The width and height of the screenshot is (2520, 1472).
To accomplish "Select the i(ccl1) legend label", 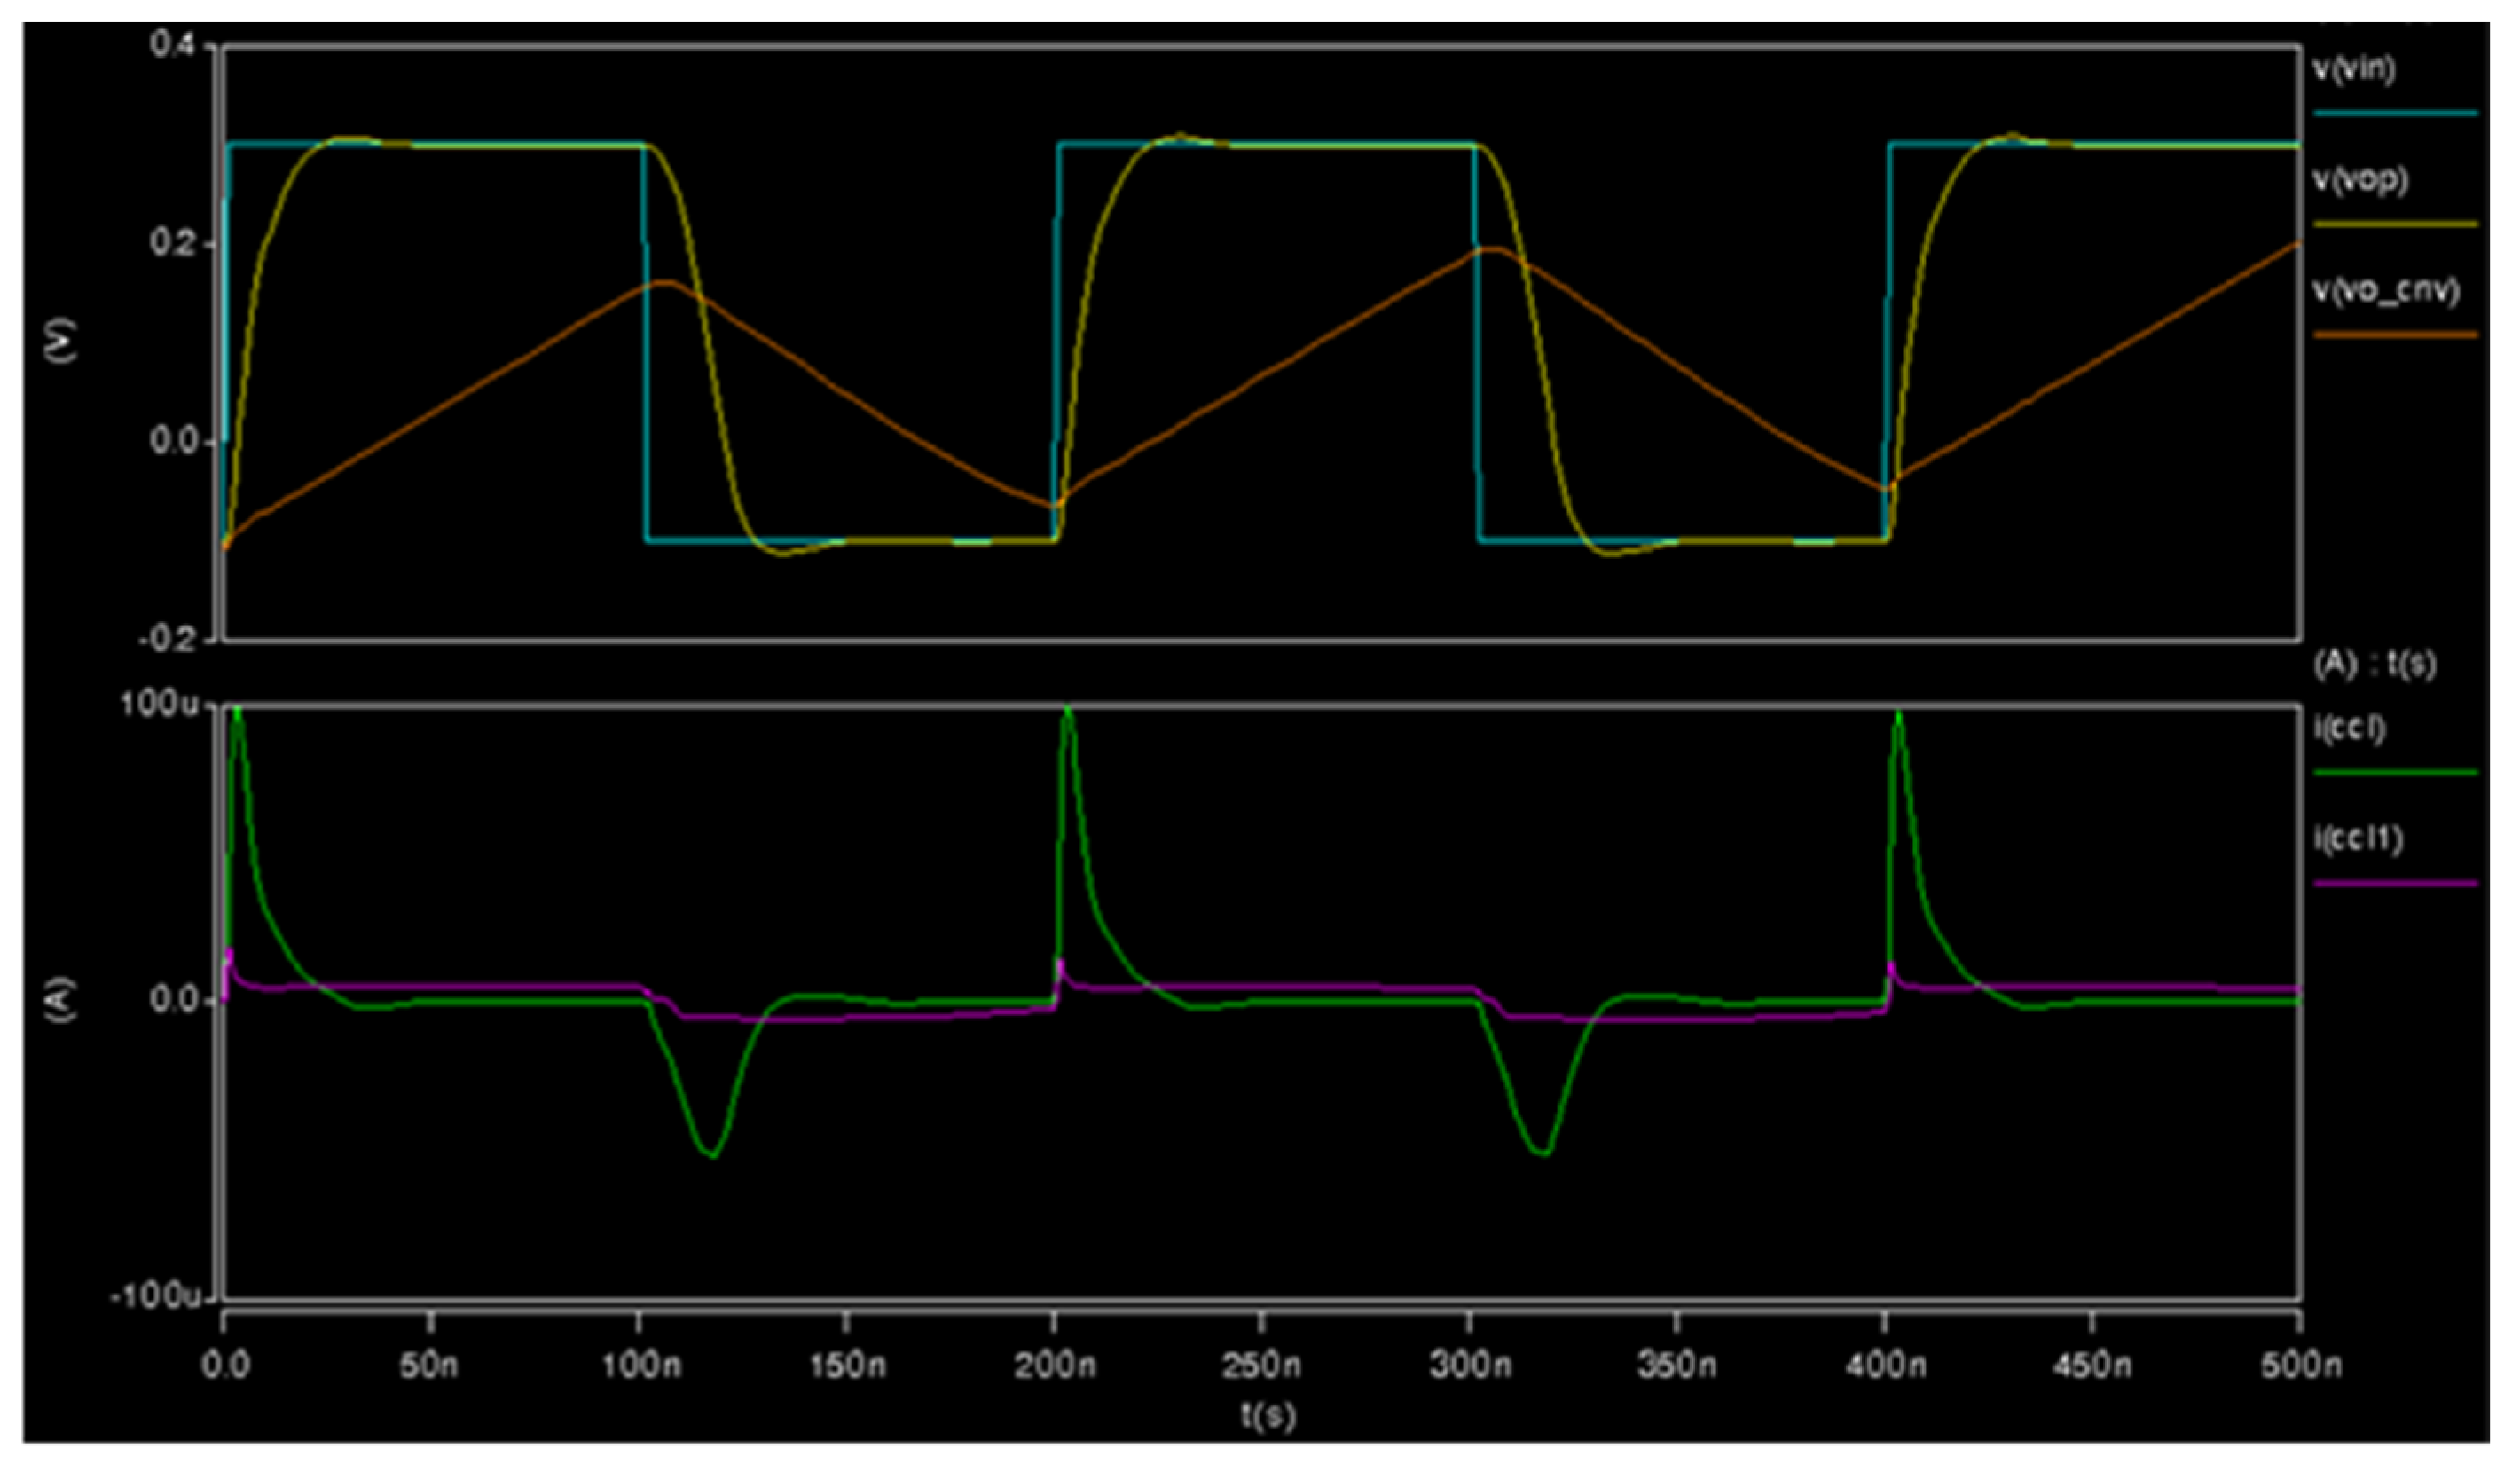I will coord(2357,839).
